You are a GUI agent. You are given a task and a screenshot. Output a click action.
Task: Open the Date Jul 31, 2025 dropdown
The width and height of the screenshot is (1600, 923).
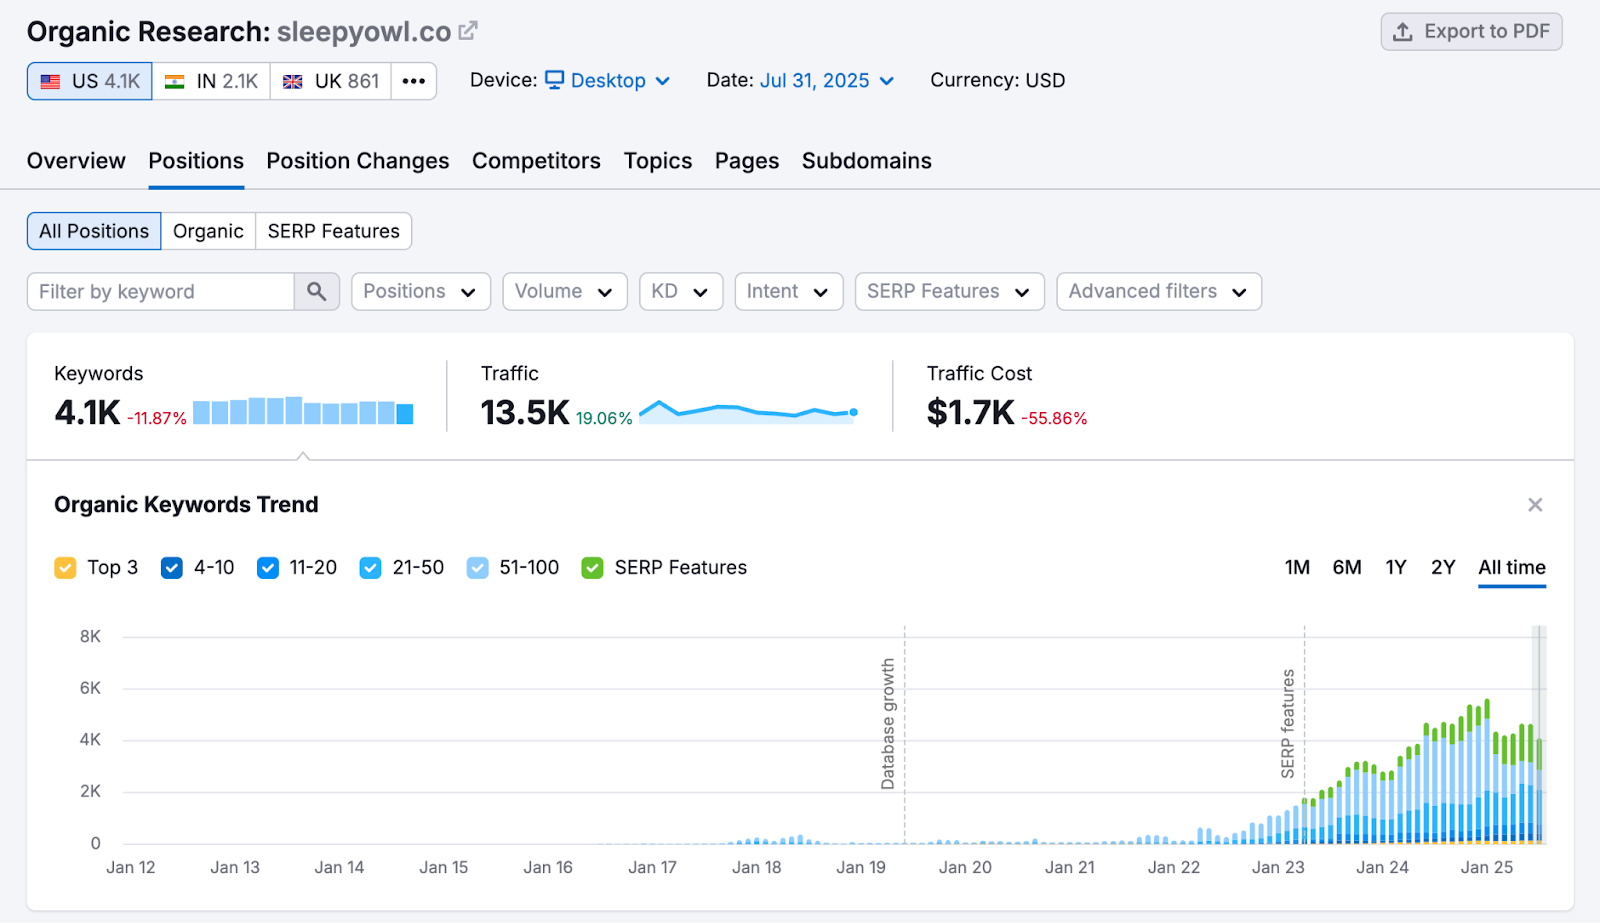[827, 81]
